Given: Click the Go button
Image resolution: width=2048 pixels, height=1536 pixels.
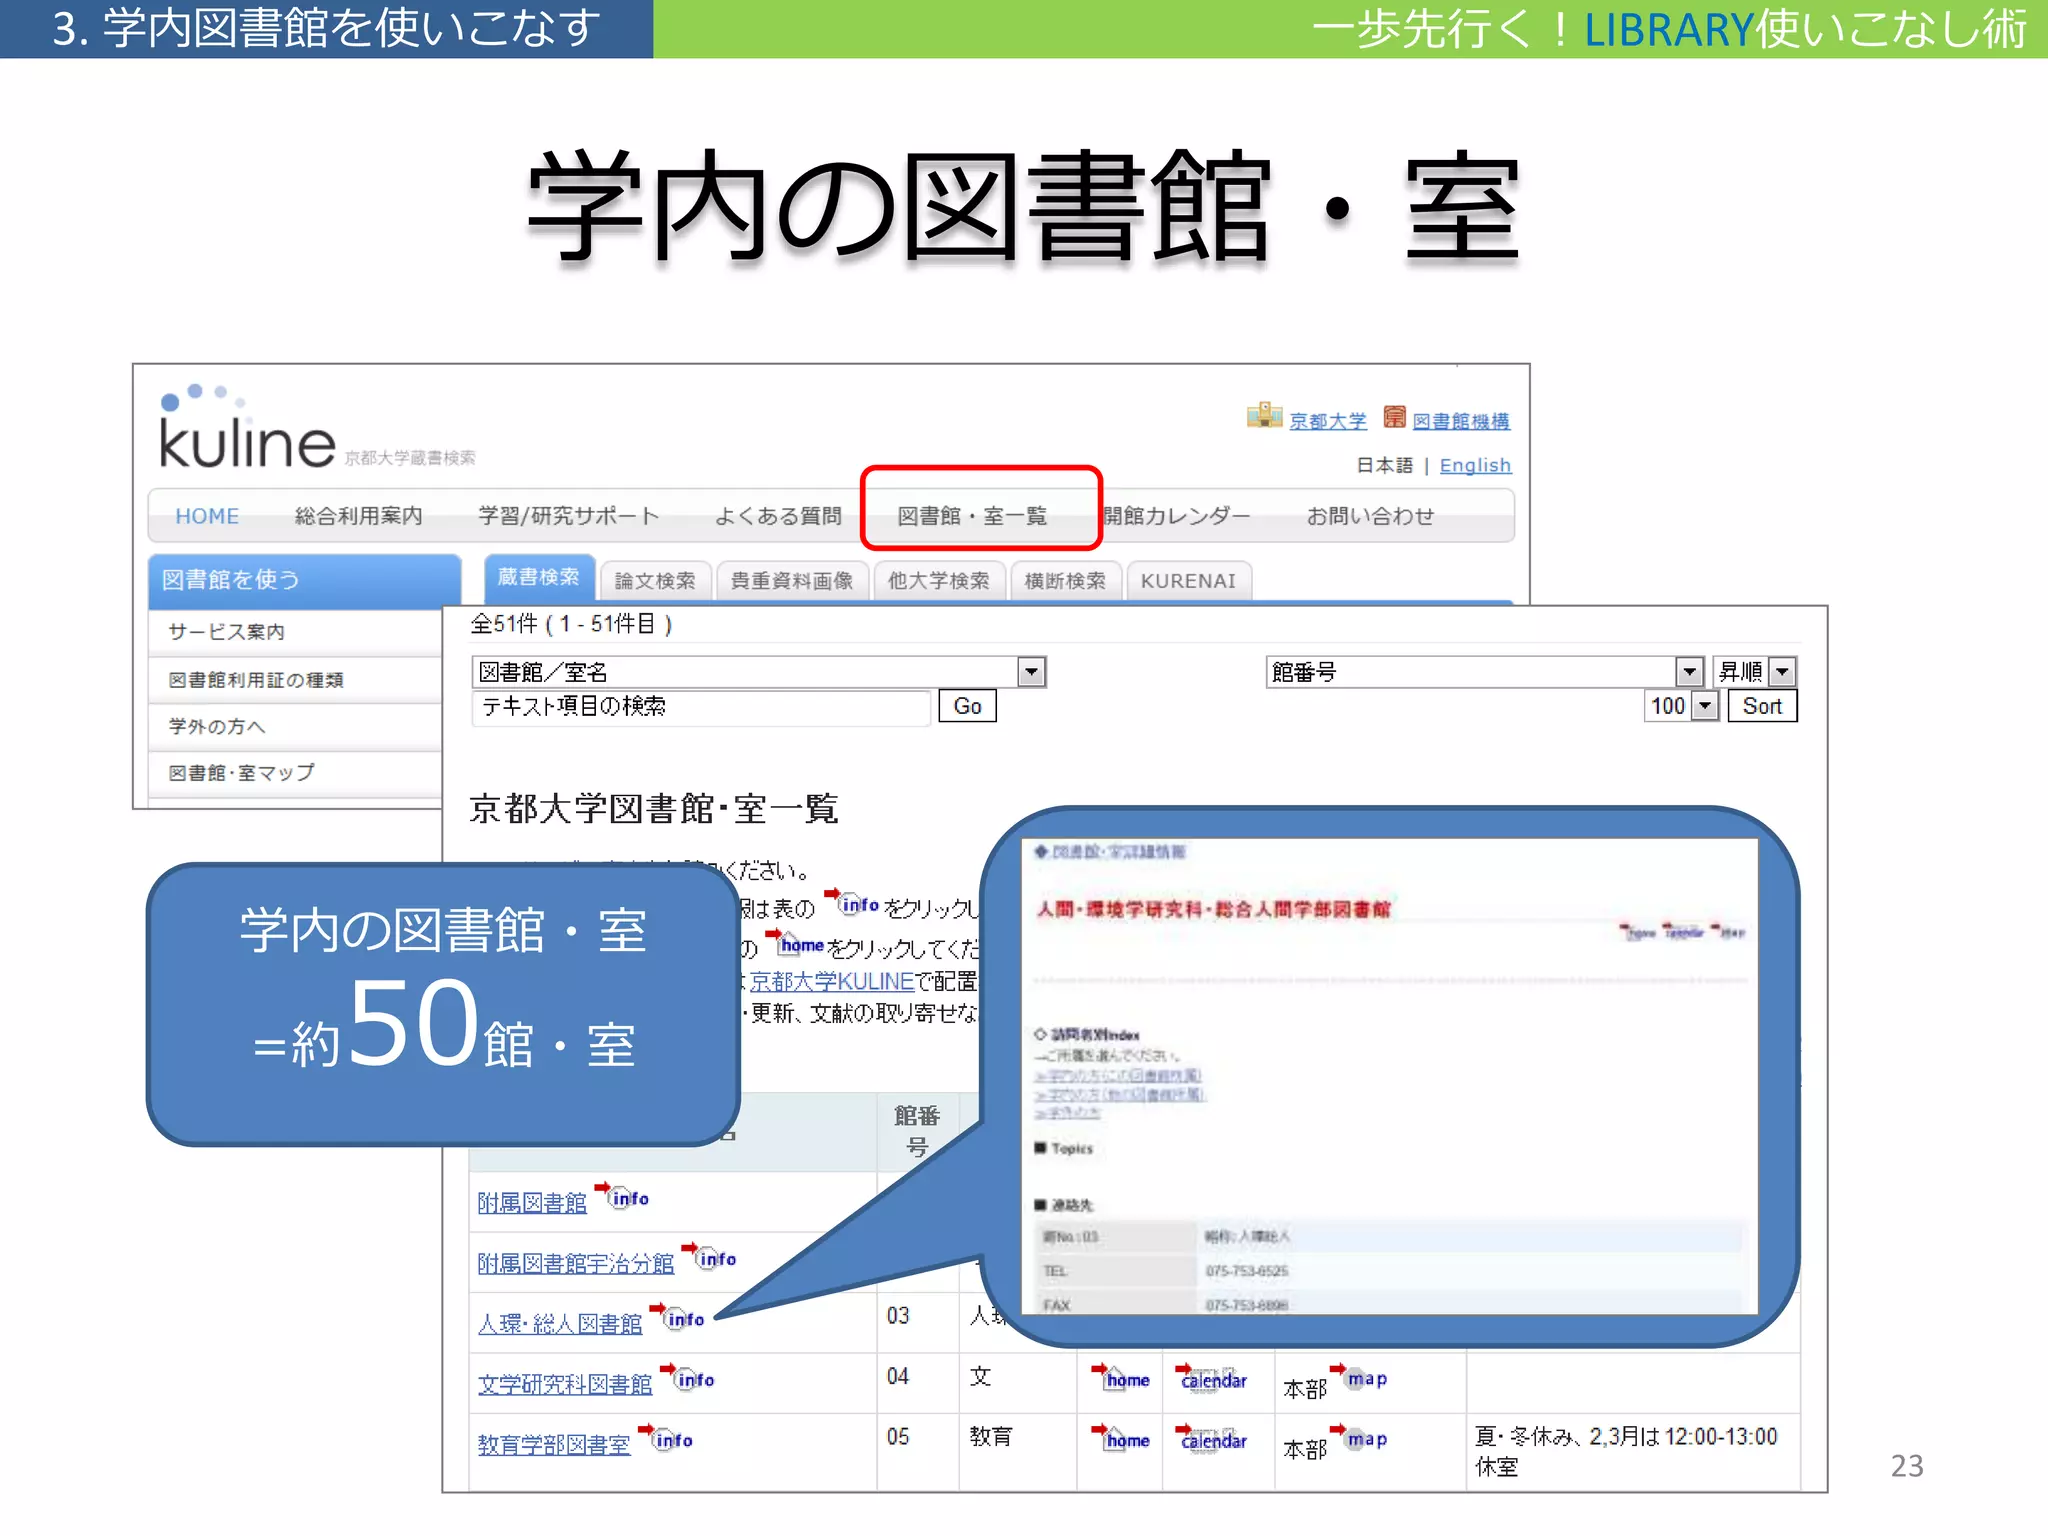Looking at the screenshot, I should [x=967, y=706].
